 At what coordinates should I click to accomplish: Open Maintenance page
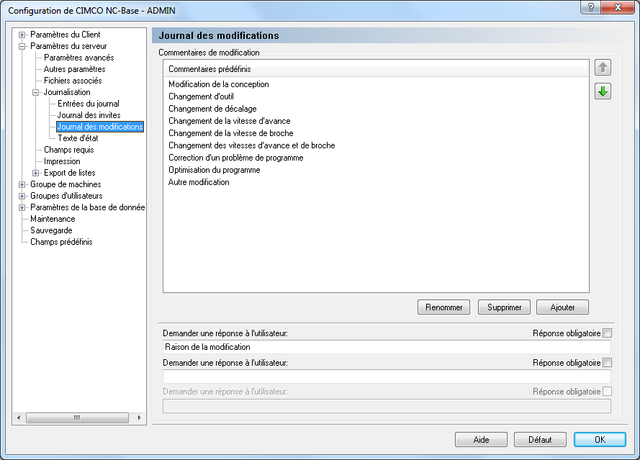click(53, 219)
